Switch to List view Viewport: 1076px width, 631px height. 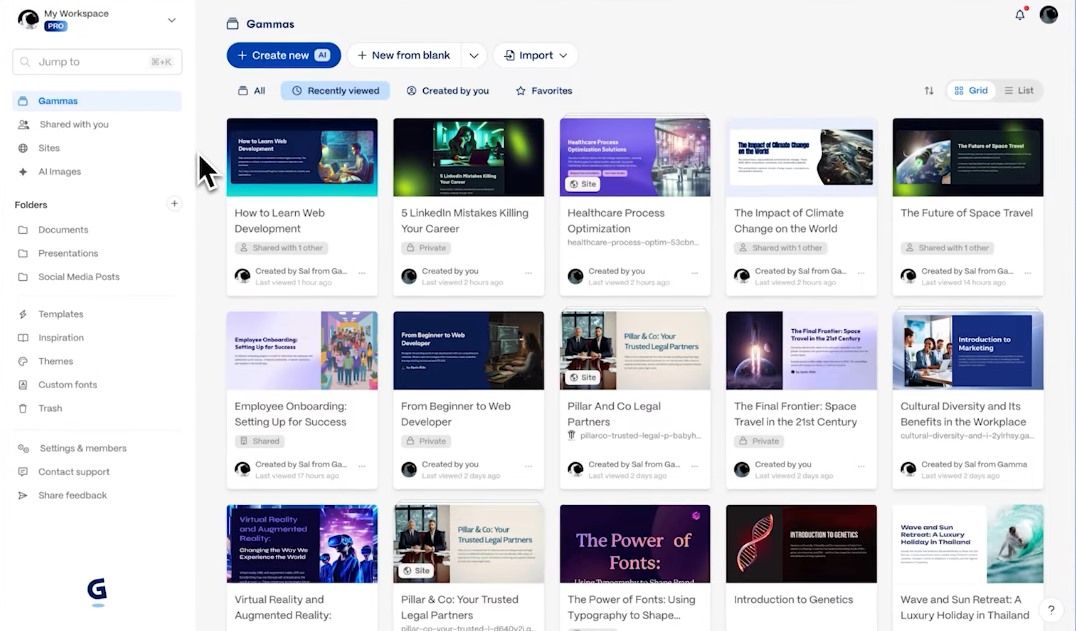(x=1019, y=91)
